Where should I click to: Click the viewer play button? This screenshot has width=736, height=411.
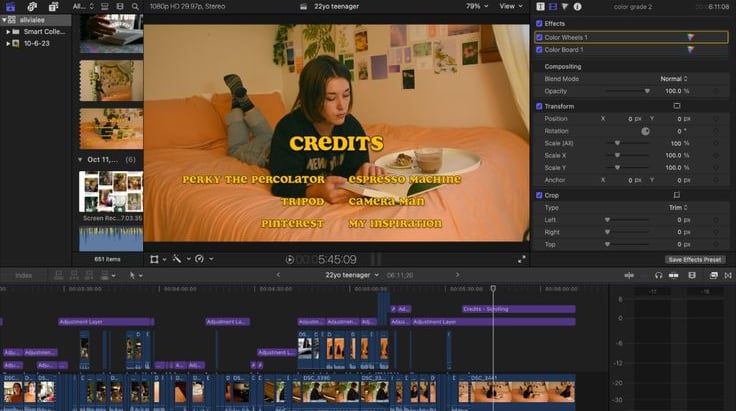290,259
